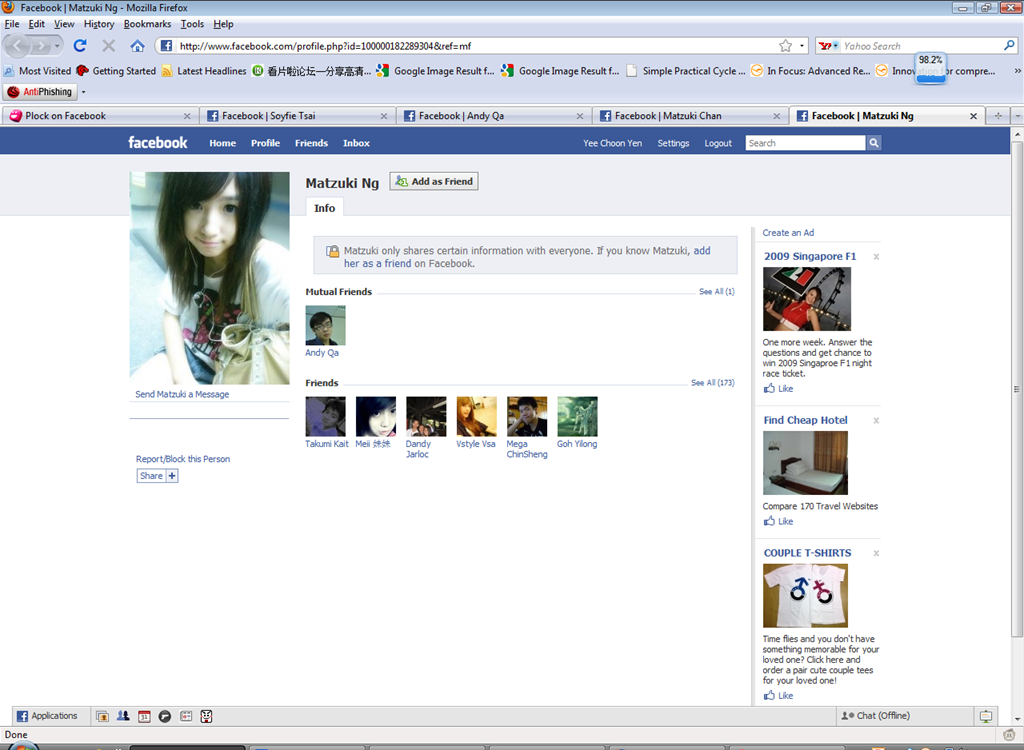Switch to Facebook | Andy Qa tab
The height and width of the screenshot is (750, 1024).
[494, 116]
